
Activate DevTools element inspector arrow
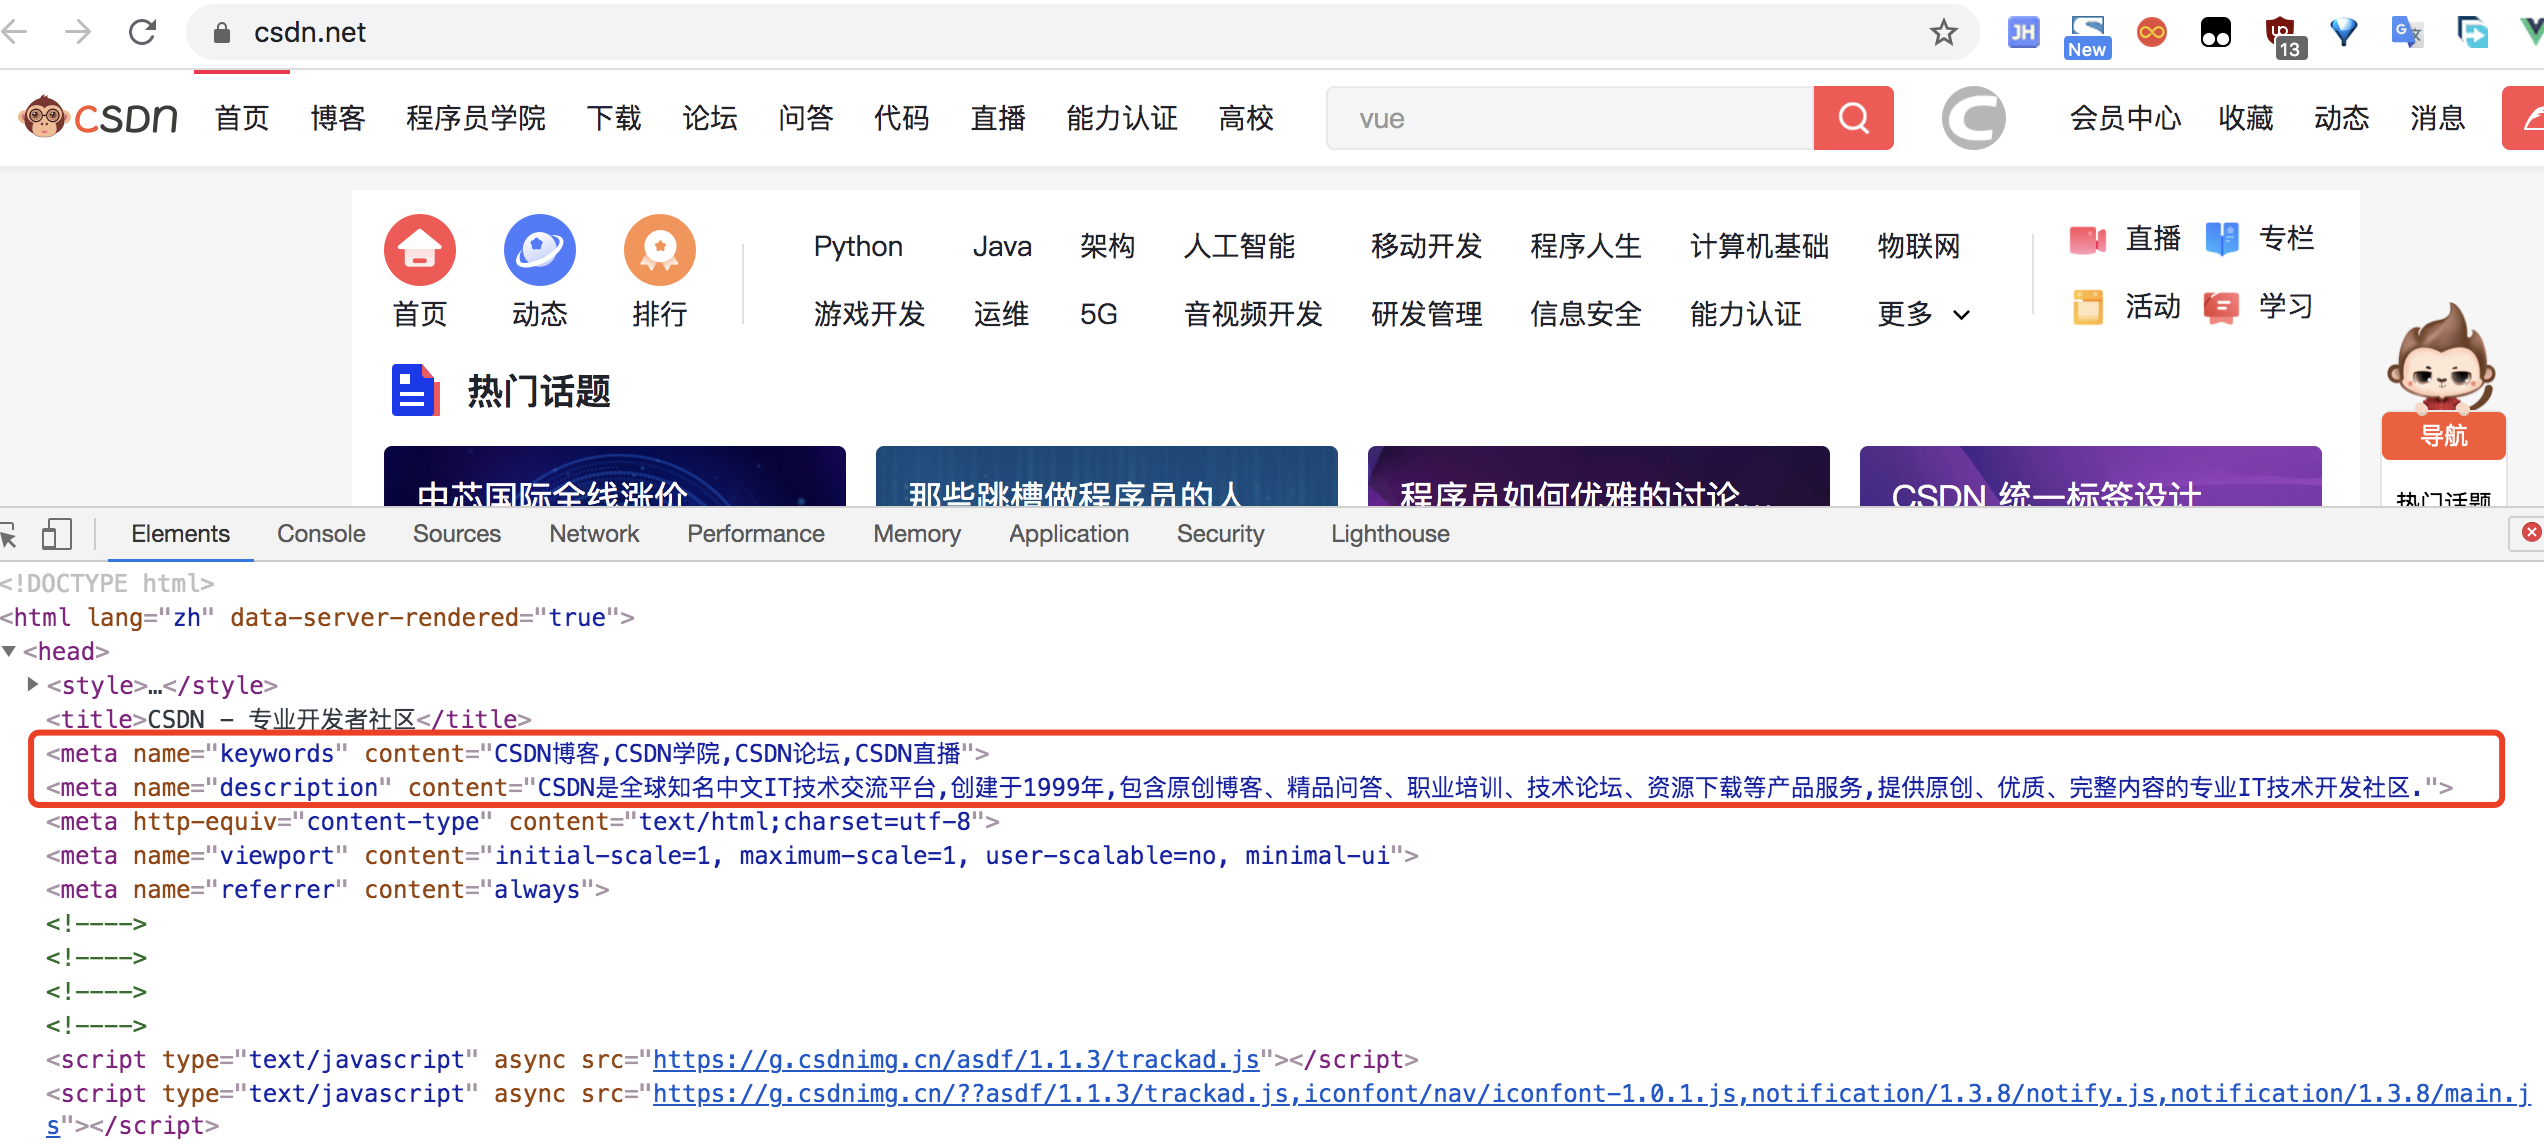pyautogui.click(x=8, y=535)
